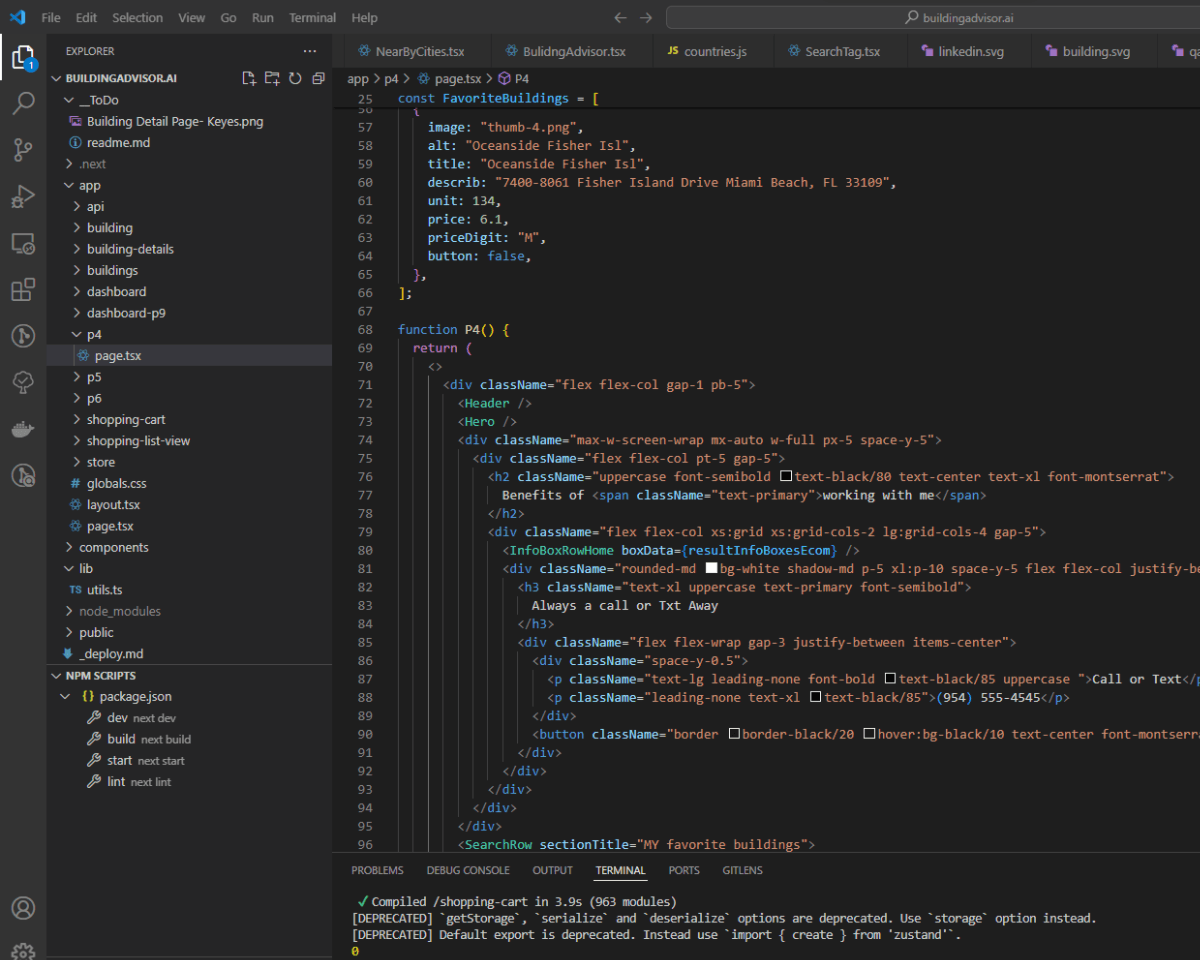Open globals.css in the explorer
The width and height of the screenshot is (1200, 960).
(116, 483)
